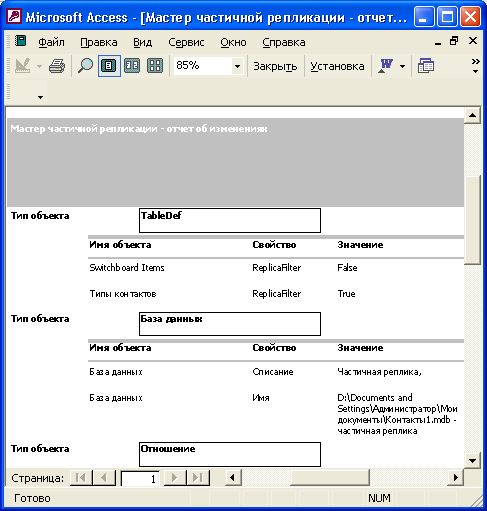Click the vertical scrollbar down arrow
Viewport: 487px width, 511px height.
[472, 461]
